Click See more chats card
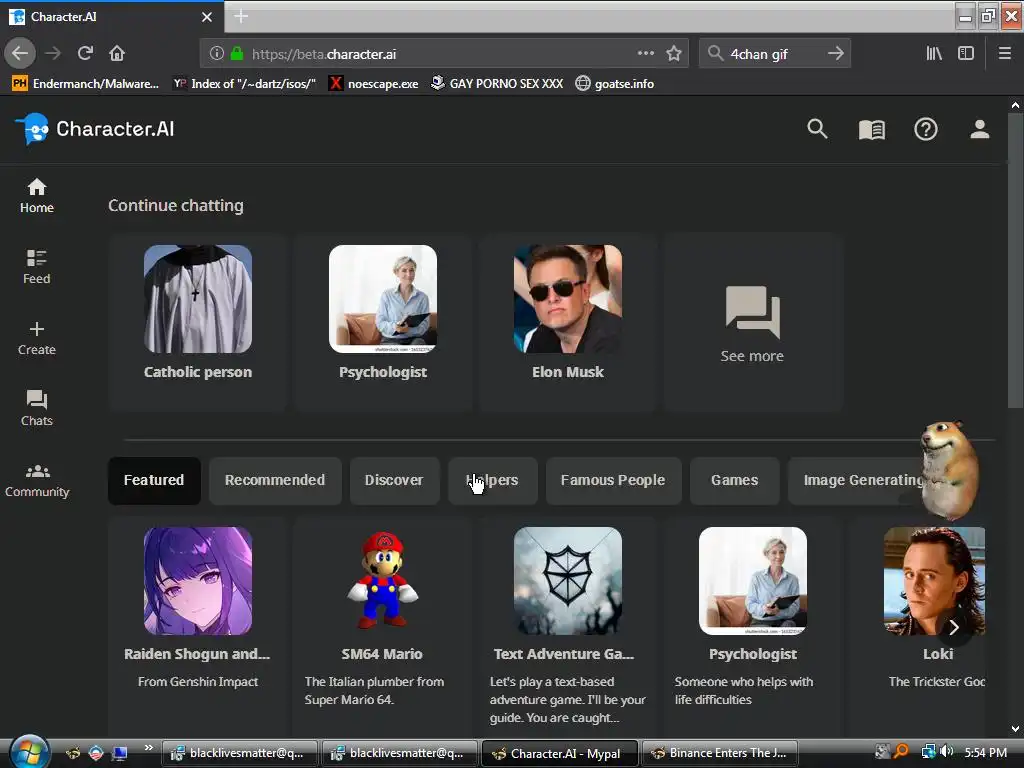Screen dimensions: 1024x768 (x=752, y=323)
